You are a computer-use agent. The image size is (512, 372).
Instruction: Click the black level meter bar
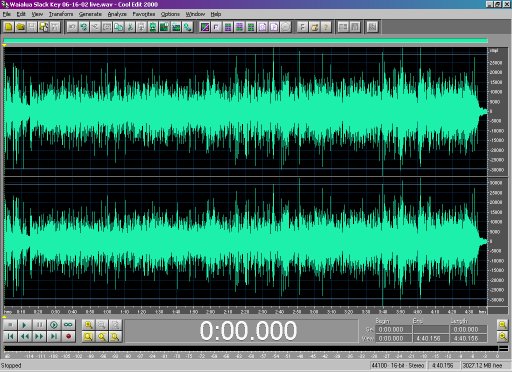[x=251, y=349]
